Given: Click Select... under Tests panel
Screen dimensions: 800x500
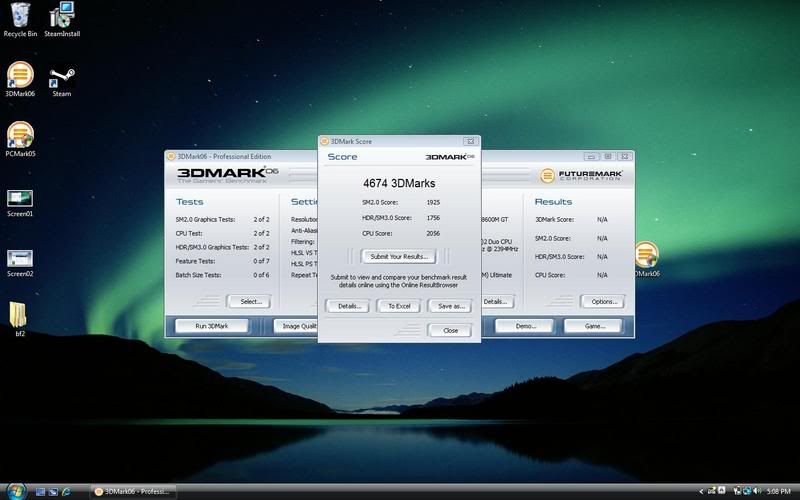Looking at the screenshot, I should point(249,302).
